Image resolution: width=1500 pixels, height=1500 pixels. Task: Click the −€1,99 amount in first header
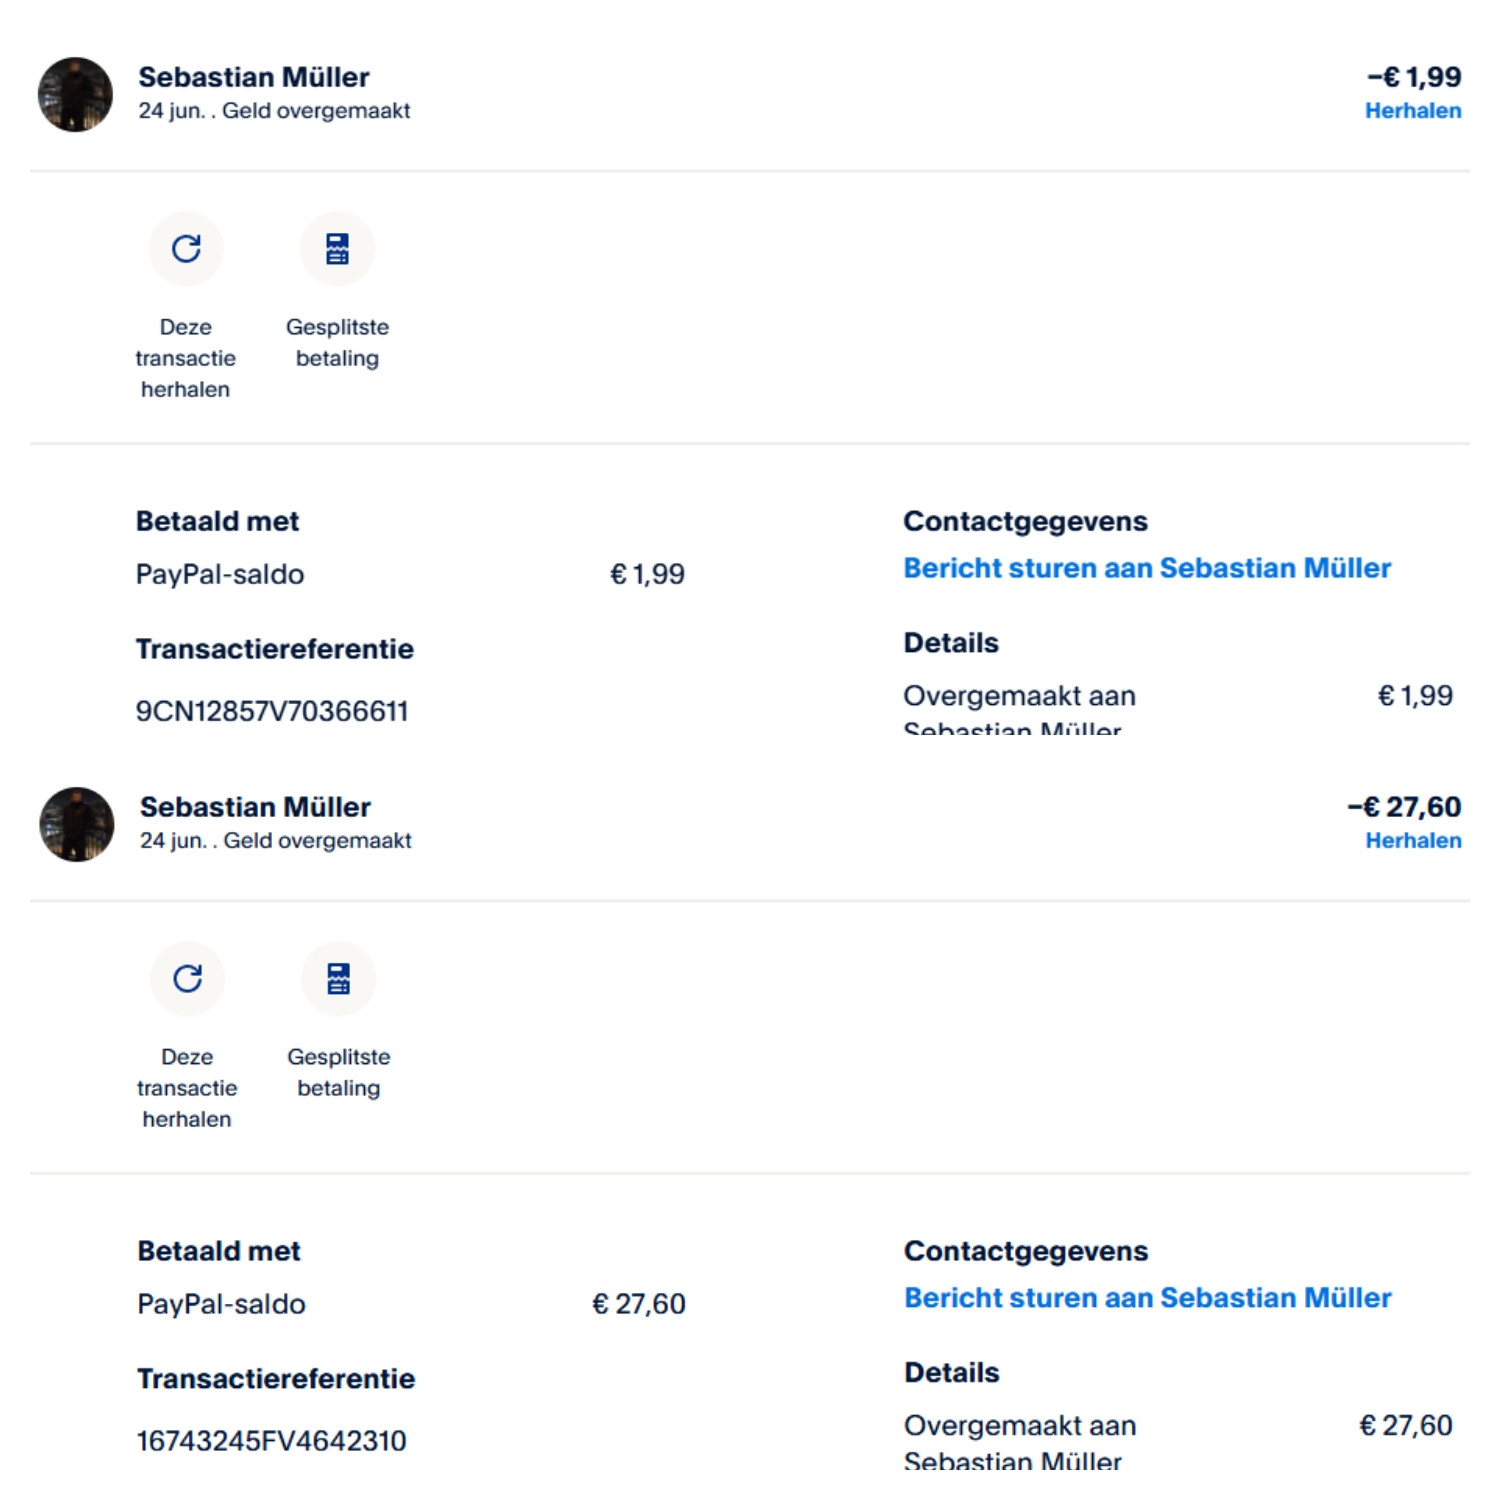[x=1414, y=77]
